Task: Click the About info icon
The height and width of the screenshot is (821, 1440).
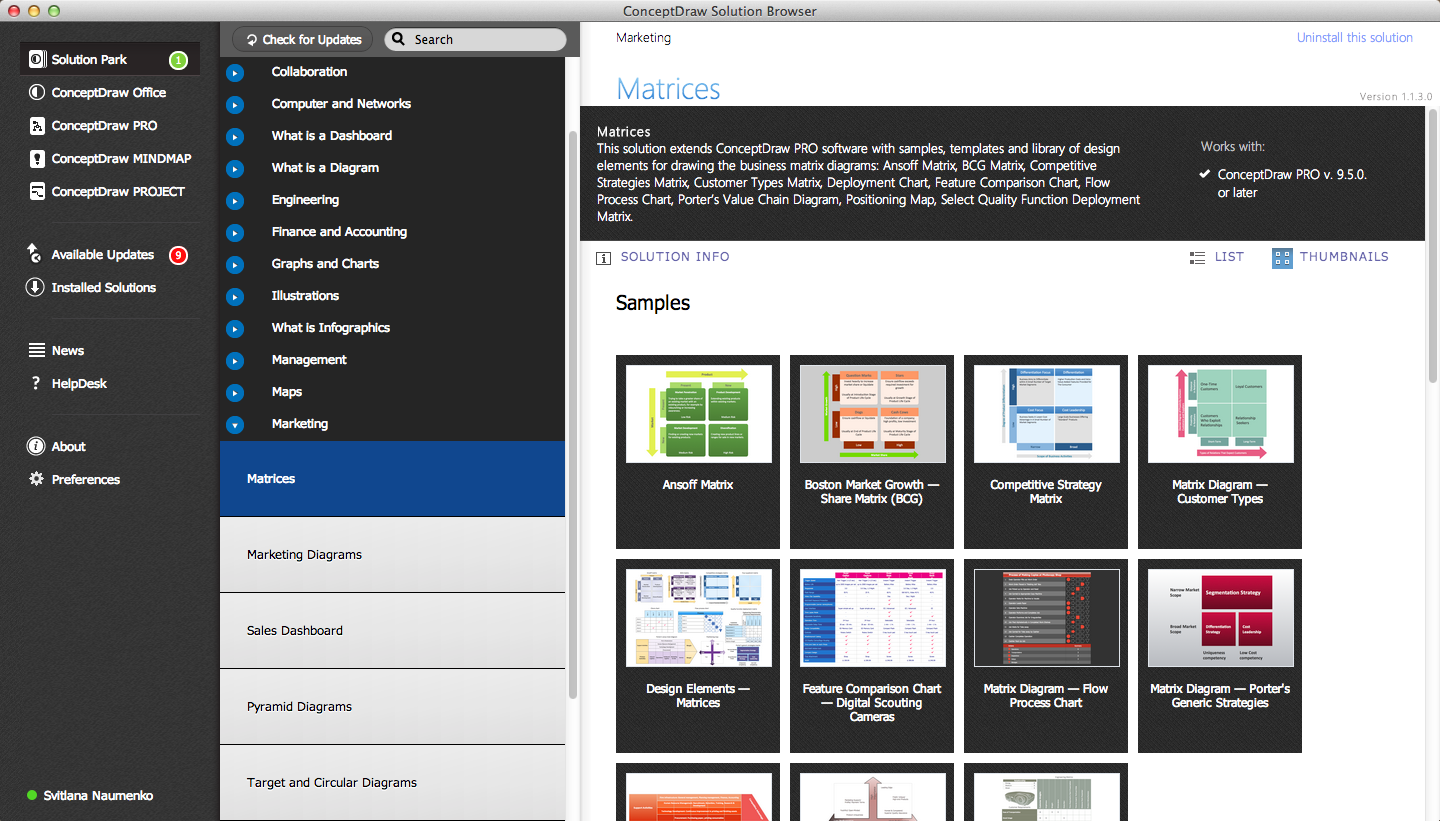Action: tap(37, 446)
